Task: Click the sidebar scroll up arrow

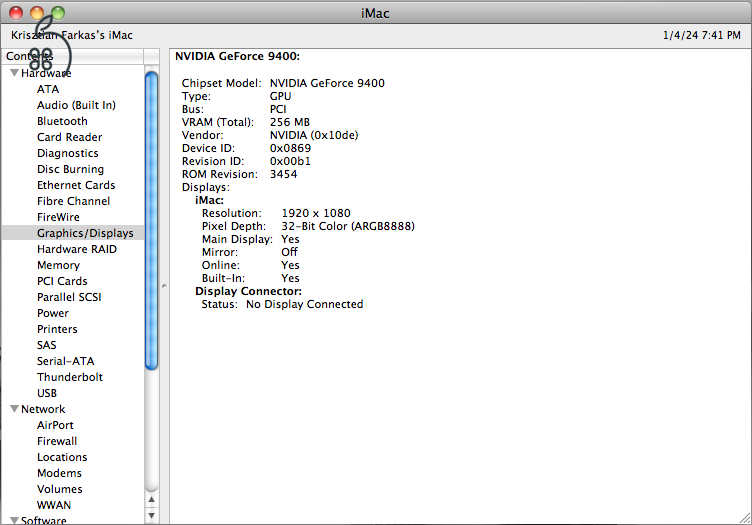Action: pyautogui.click(x=152, y=500)
